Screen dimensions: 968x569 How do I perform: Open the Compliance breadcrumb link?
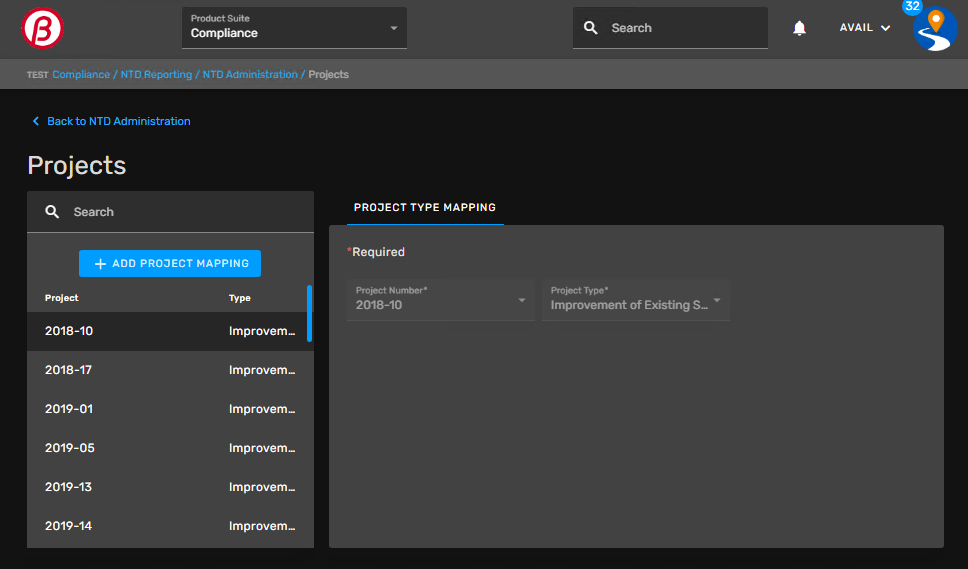click(x=81, y=74)
